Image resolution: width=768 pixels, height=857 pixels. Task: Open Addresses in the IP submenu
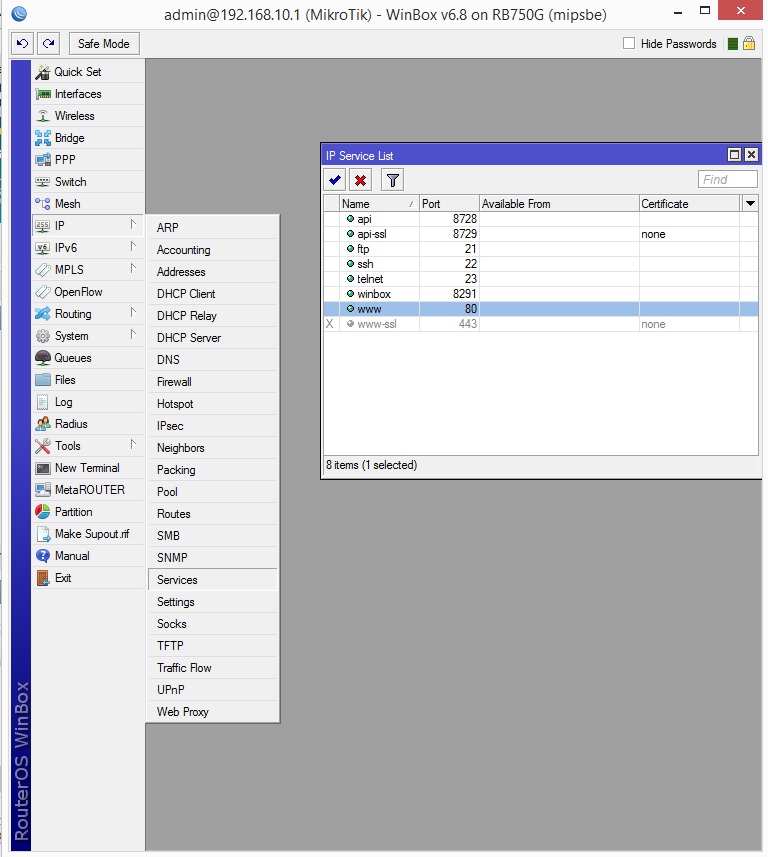(213, 272)
